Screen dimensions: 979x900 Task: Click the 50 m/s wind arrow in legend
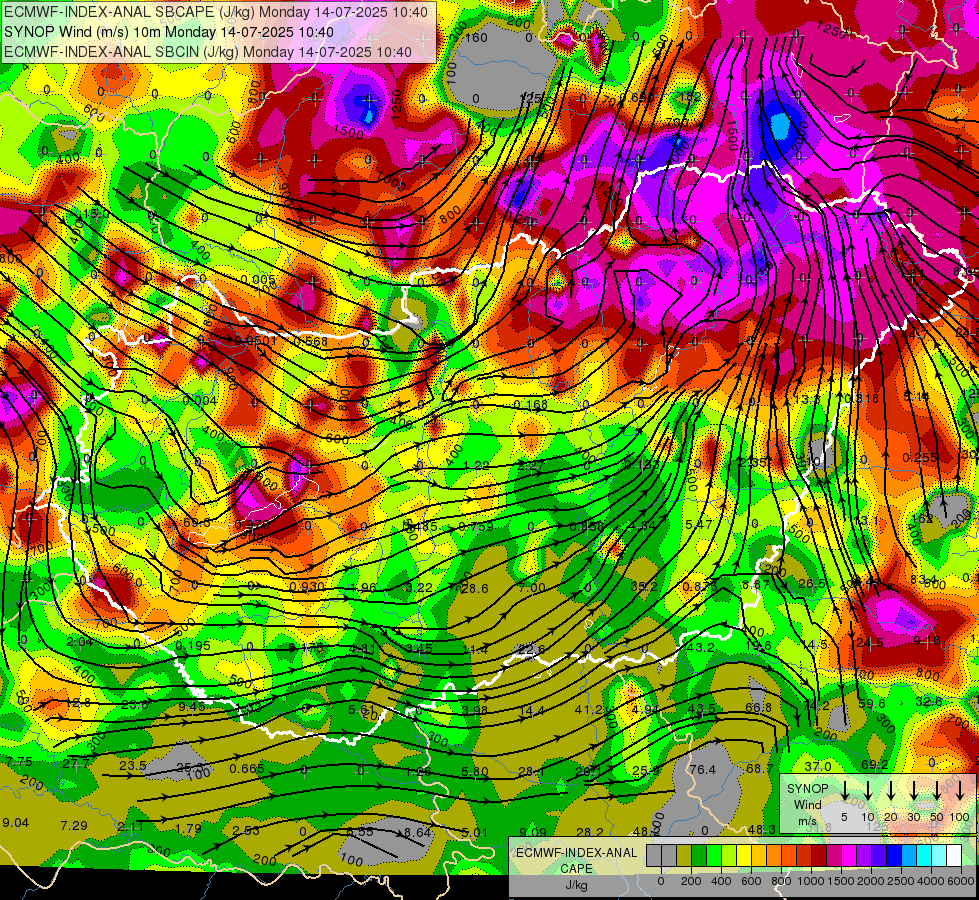(x=937, y=791)
